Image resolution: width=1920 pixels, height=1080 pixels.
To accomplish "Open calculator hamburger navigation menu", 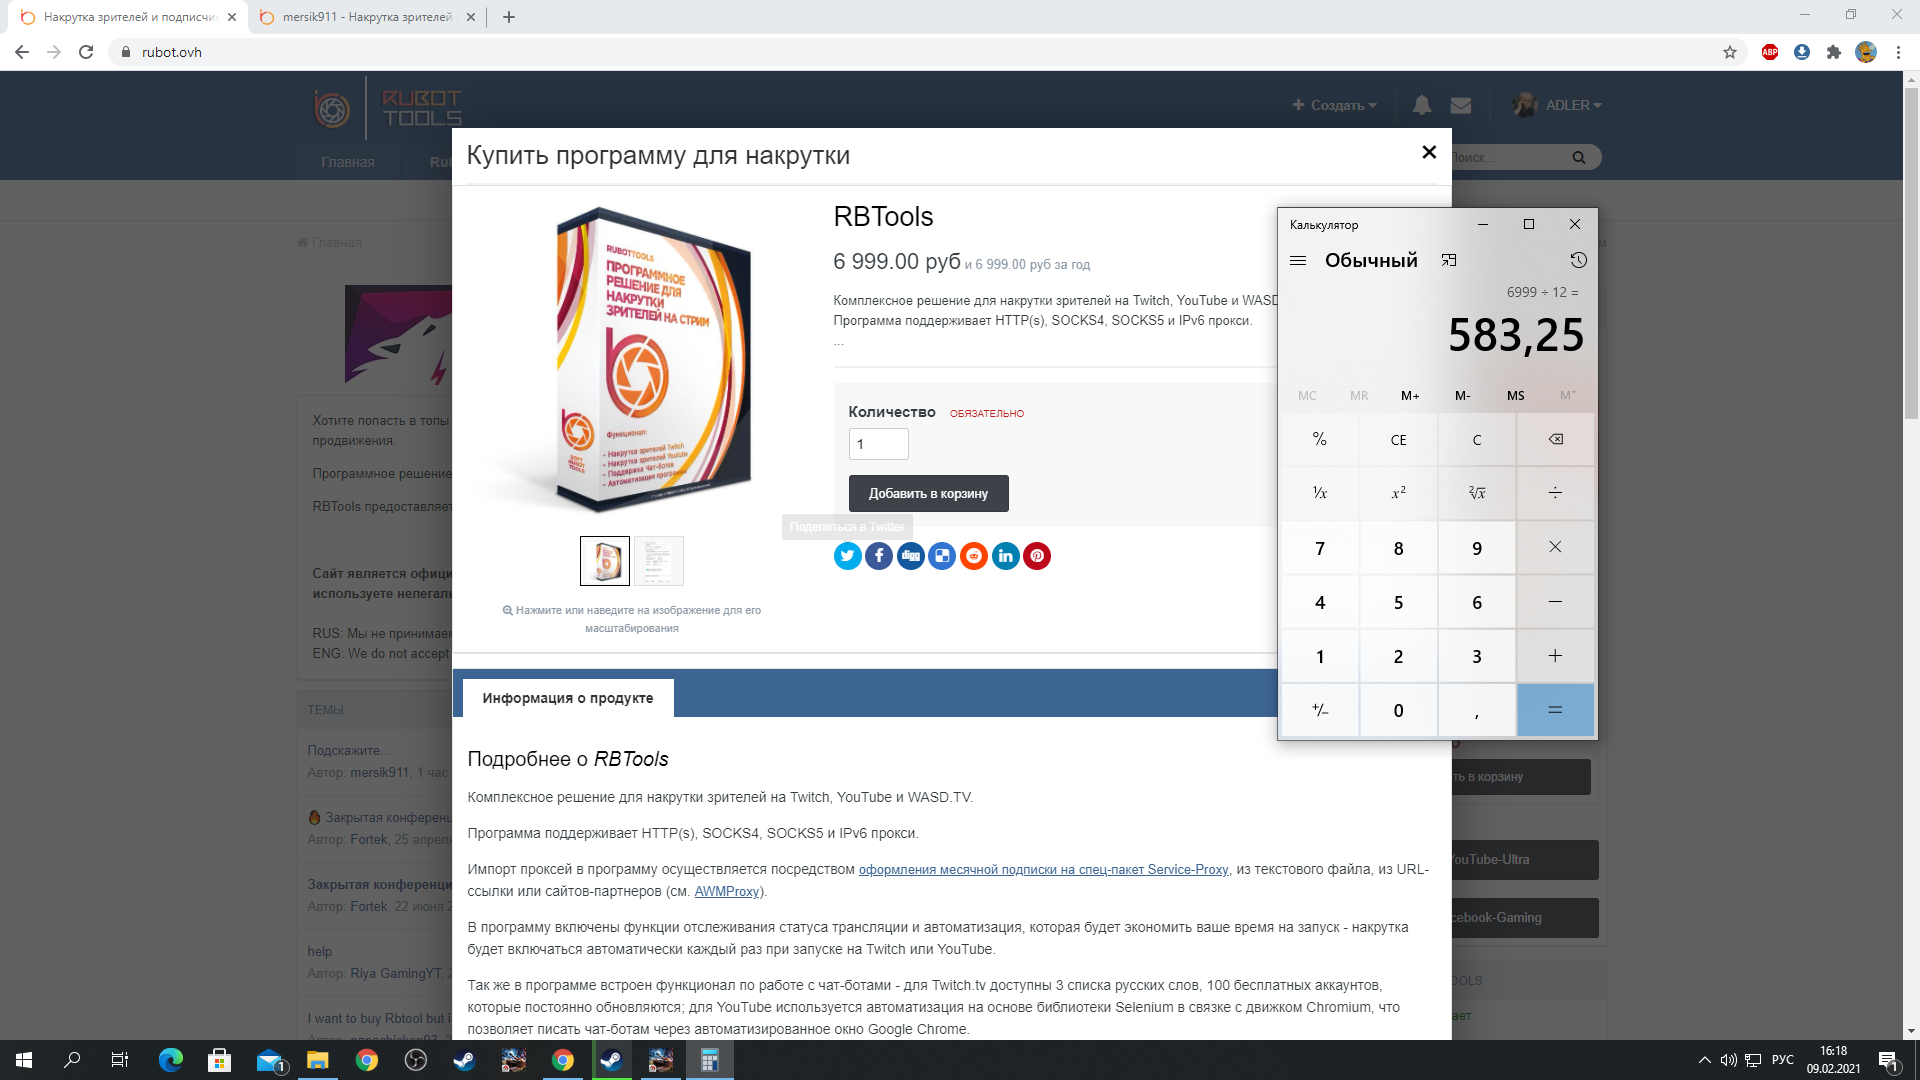I will click(x=1298, y=260).
